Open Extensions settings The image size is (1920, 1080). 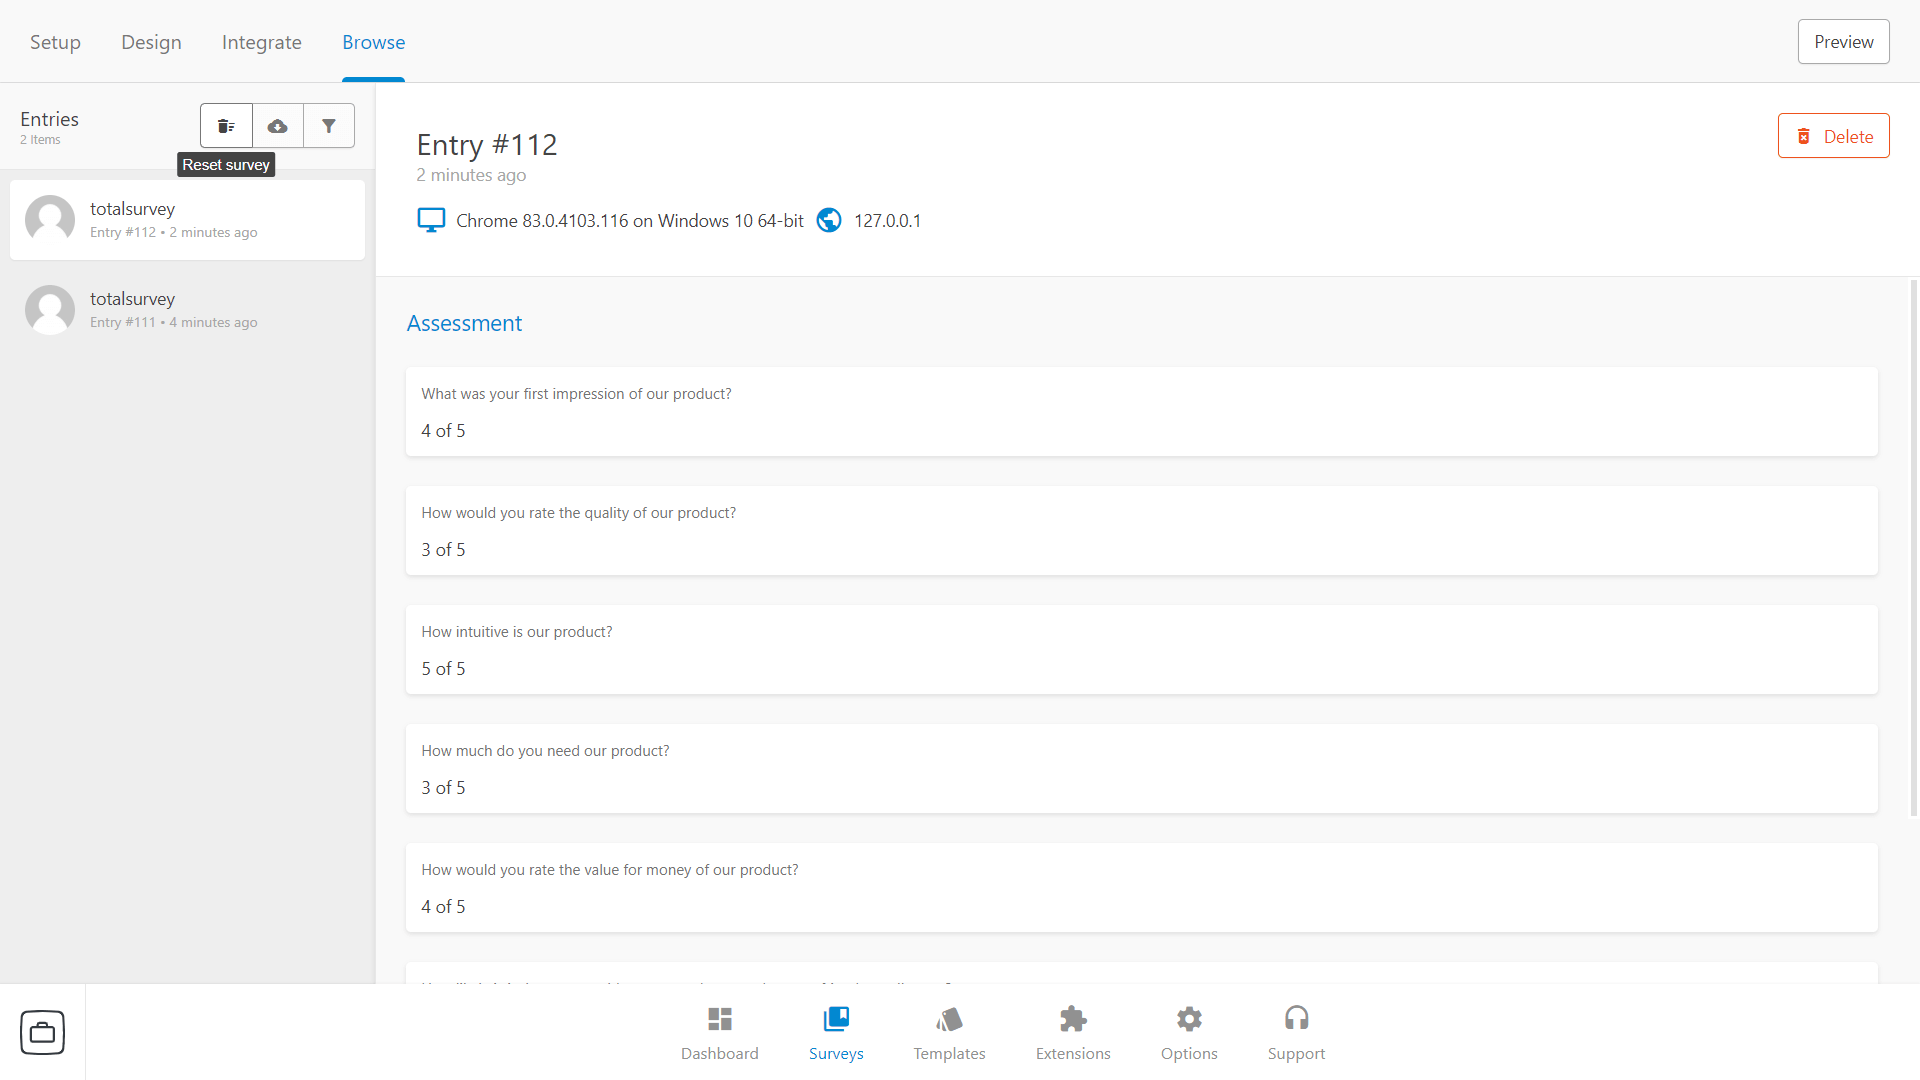(1072, 1031)
